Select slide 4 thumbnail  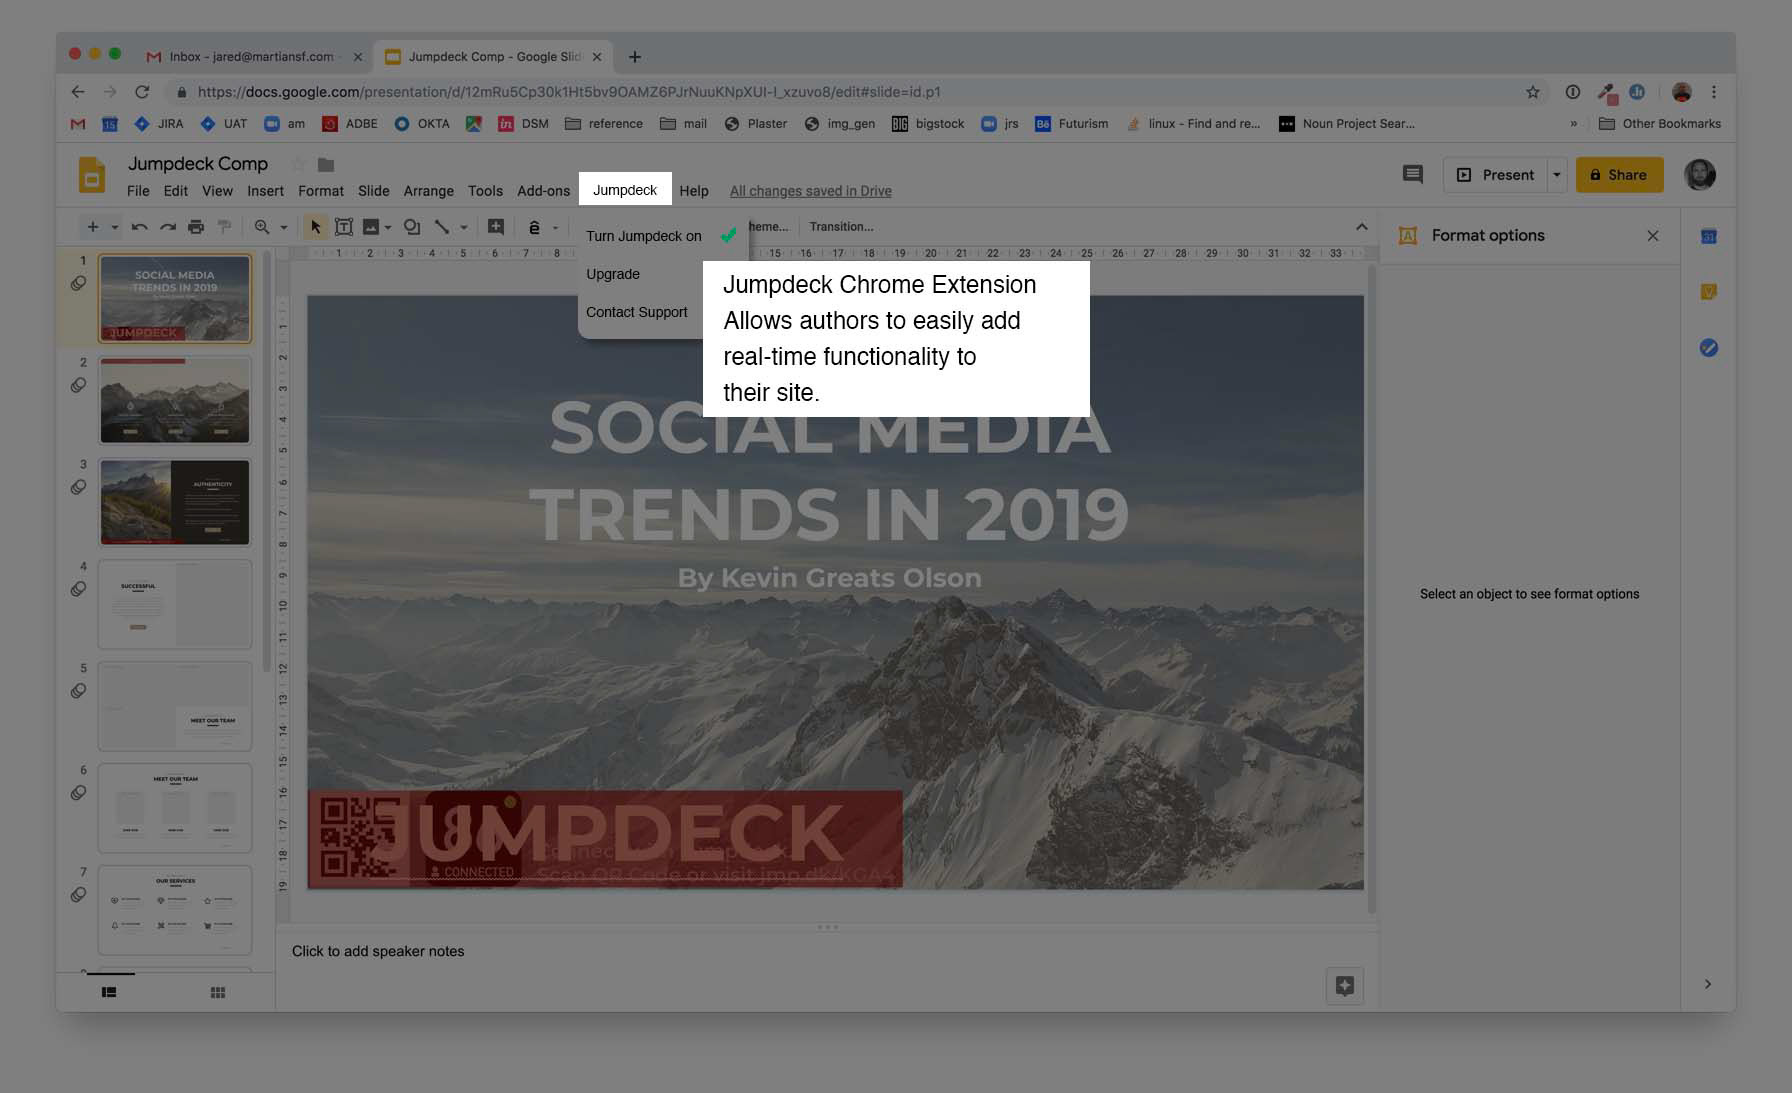pyautogui.click(x=175, y=604)
